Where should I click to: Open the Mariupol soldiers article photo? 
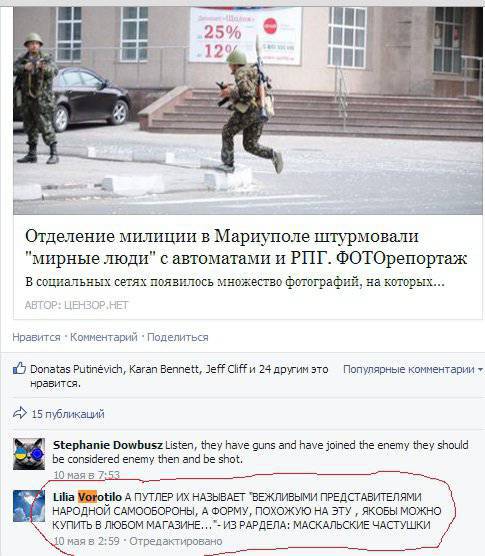coord(248,111)
